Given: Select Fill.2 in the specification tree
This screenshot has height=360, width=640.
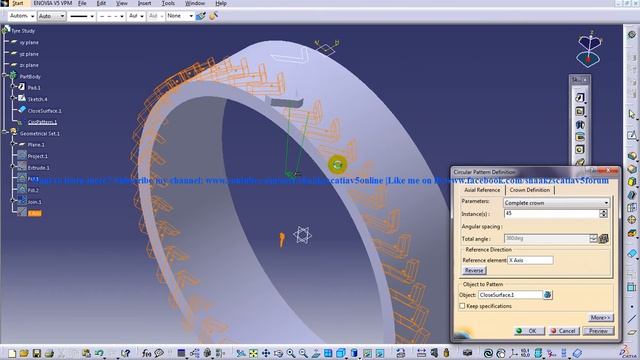Looking at the screenshot, I should coord(33,190).
